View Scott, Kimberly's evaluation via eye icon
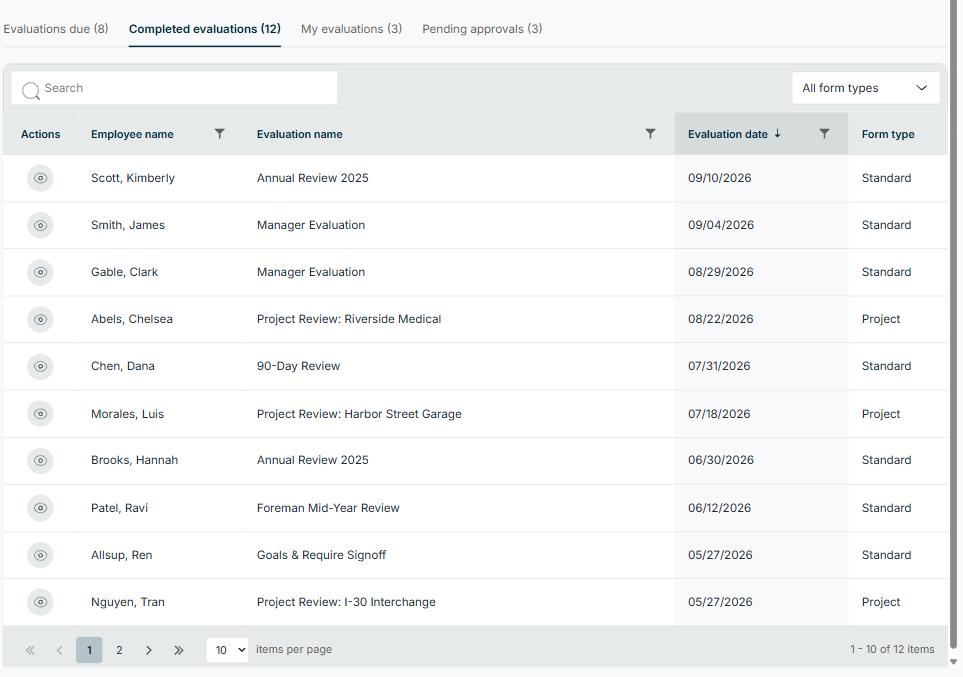 40,178
